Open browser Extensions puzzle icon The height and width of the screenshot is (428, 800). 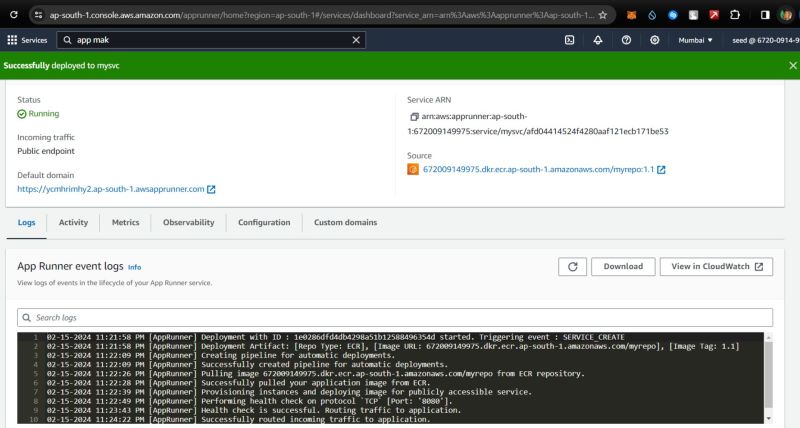[735, 15]
